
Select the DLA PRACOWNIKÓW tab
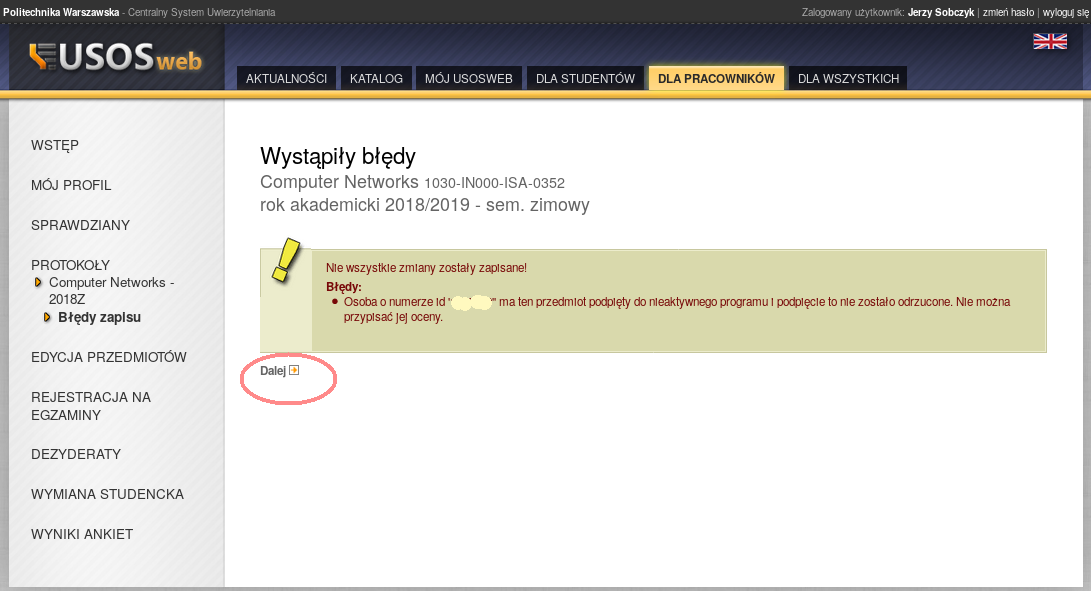coord(716,79)
